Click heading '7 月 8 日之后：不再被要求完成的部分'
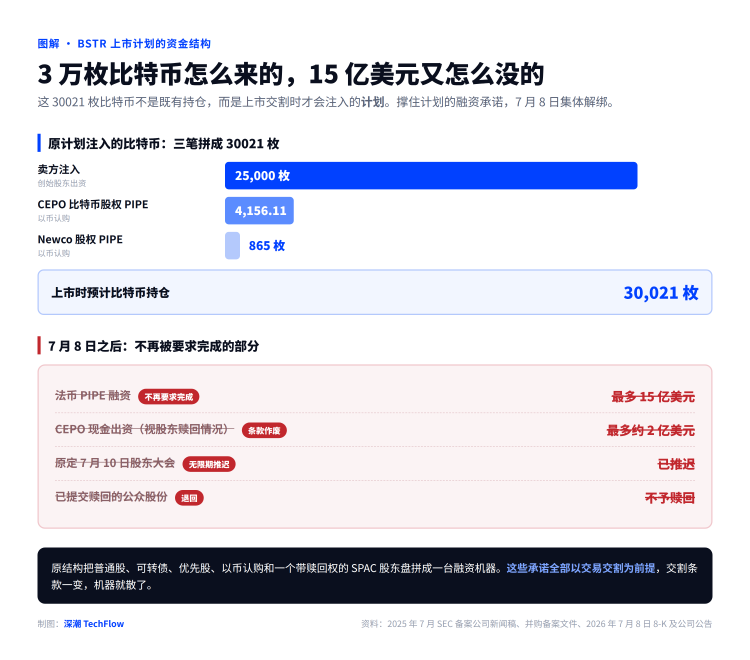Viewport: 750px width, 660px height. [x=154, y=346]
